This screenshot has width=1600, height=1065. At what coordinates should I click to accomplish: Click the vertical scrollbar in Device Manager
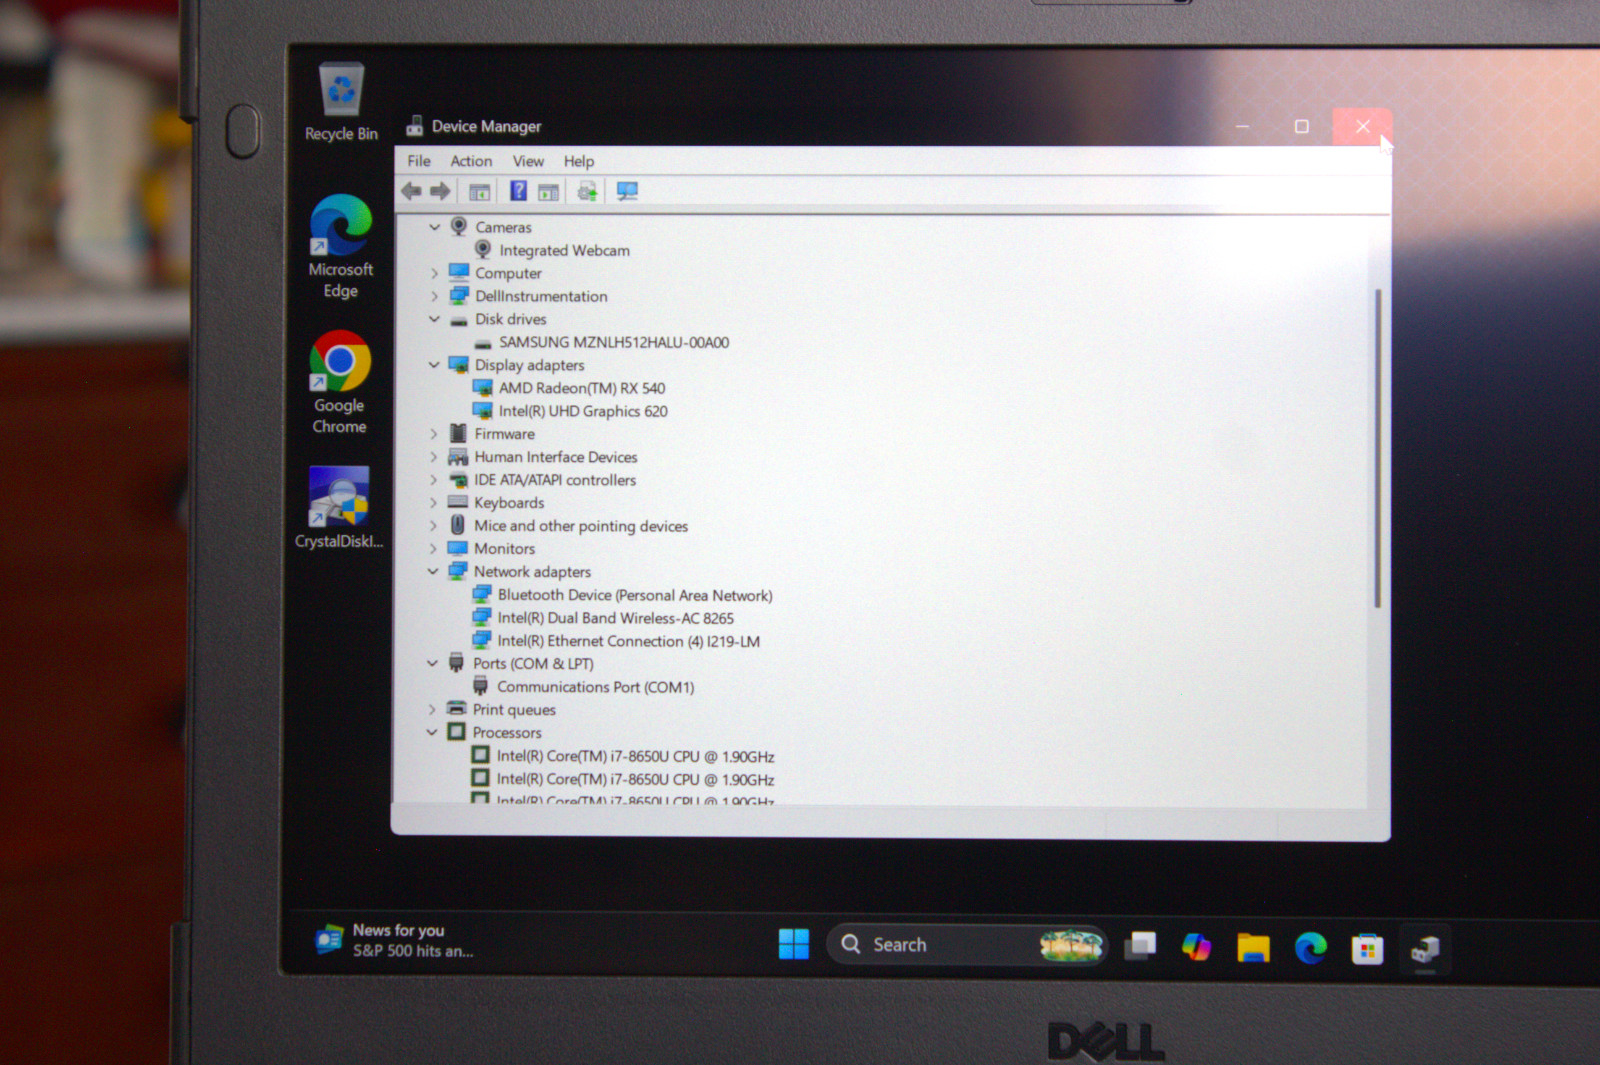tap(1377, 449)
